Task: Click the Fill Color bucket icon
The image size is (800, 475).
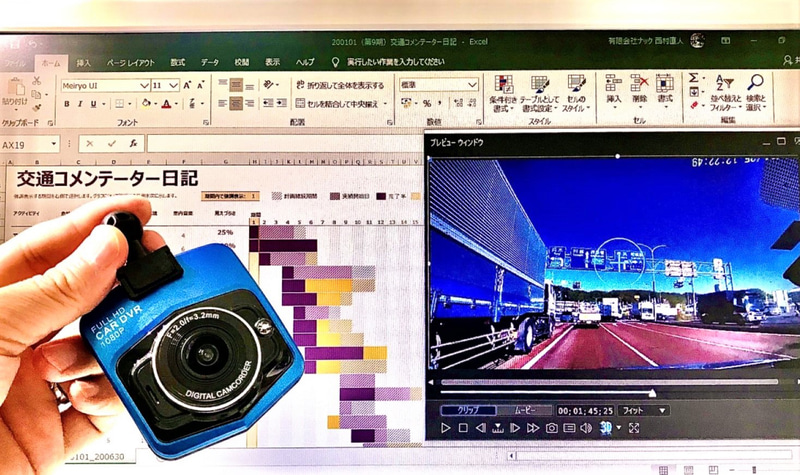Action: (x=146, y=104)
